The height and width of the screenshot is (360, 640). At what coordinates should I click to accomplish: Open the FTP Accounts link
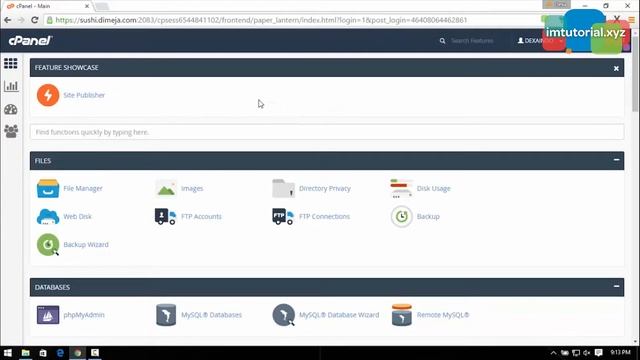click(x=201, y=217)
